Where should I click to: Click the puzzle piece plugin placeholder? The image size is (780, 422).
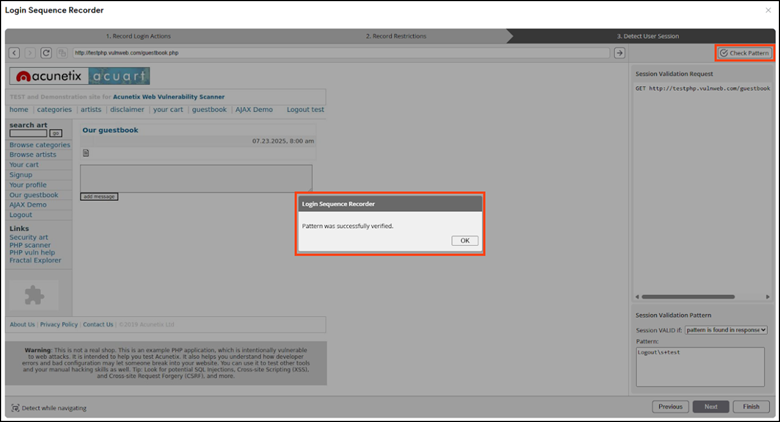click(34, 295)
